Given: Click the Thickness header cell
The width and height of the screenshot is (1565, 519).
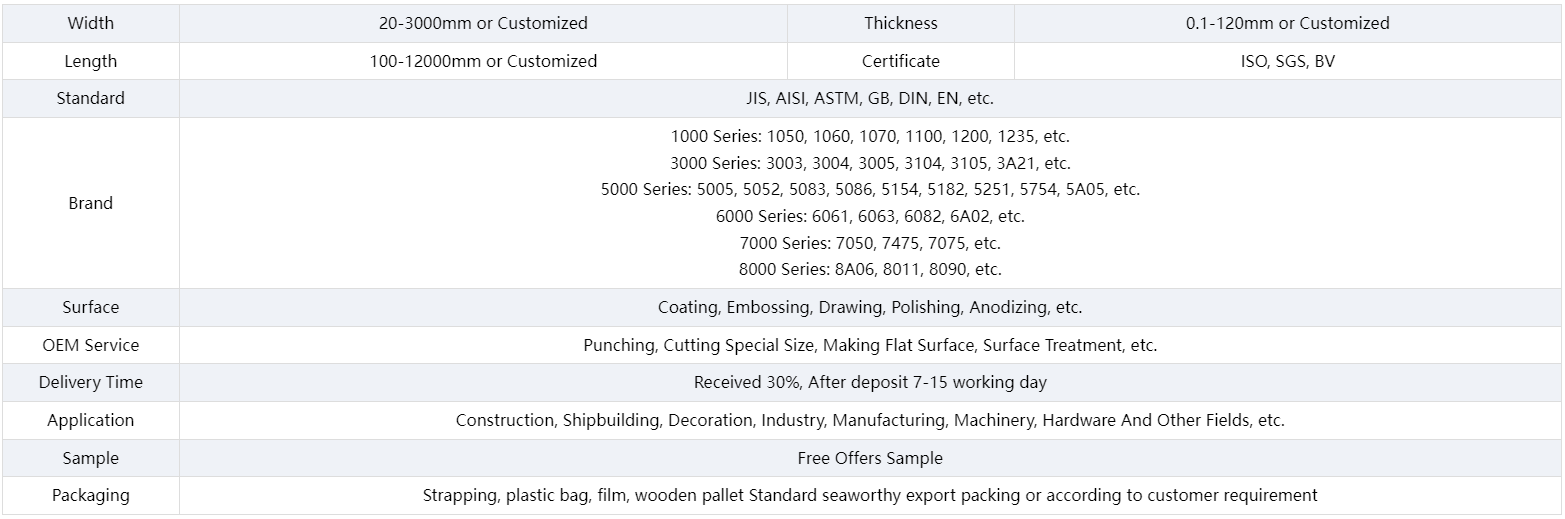Looking at the screenshot, I should (900, 23).
